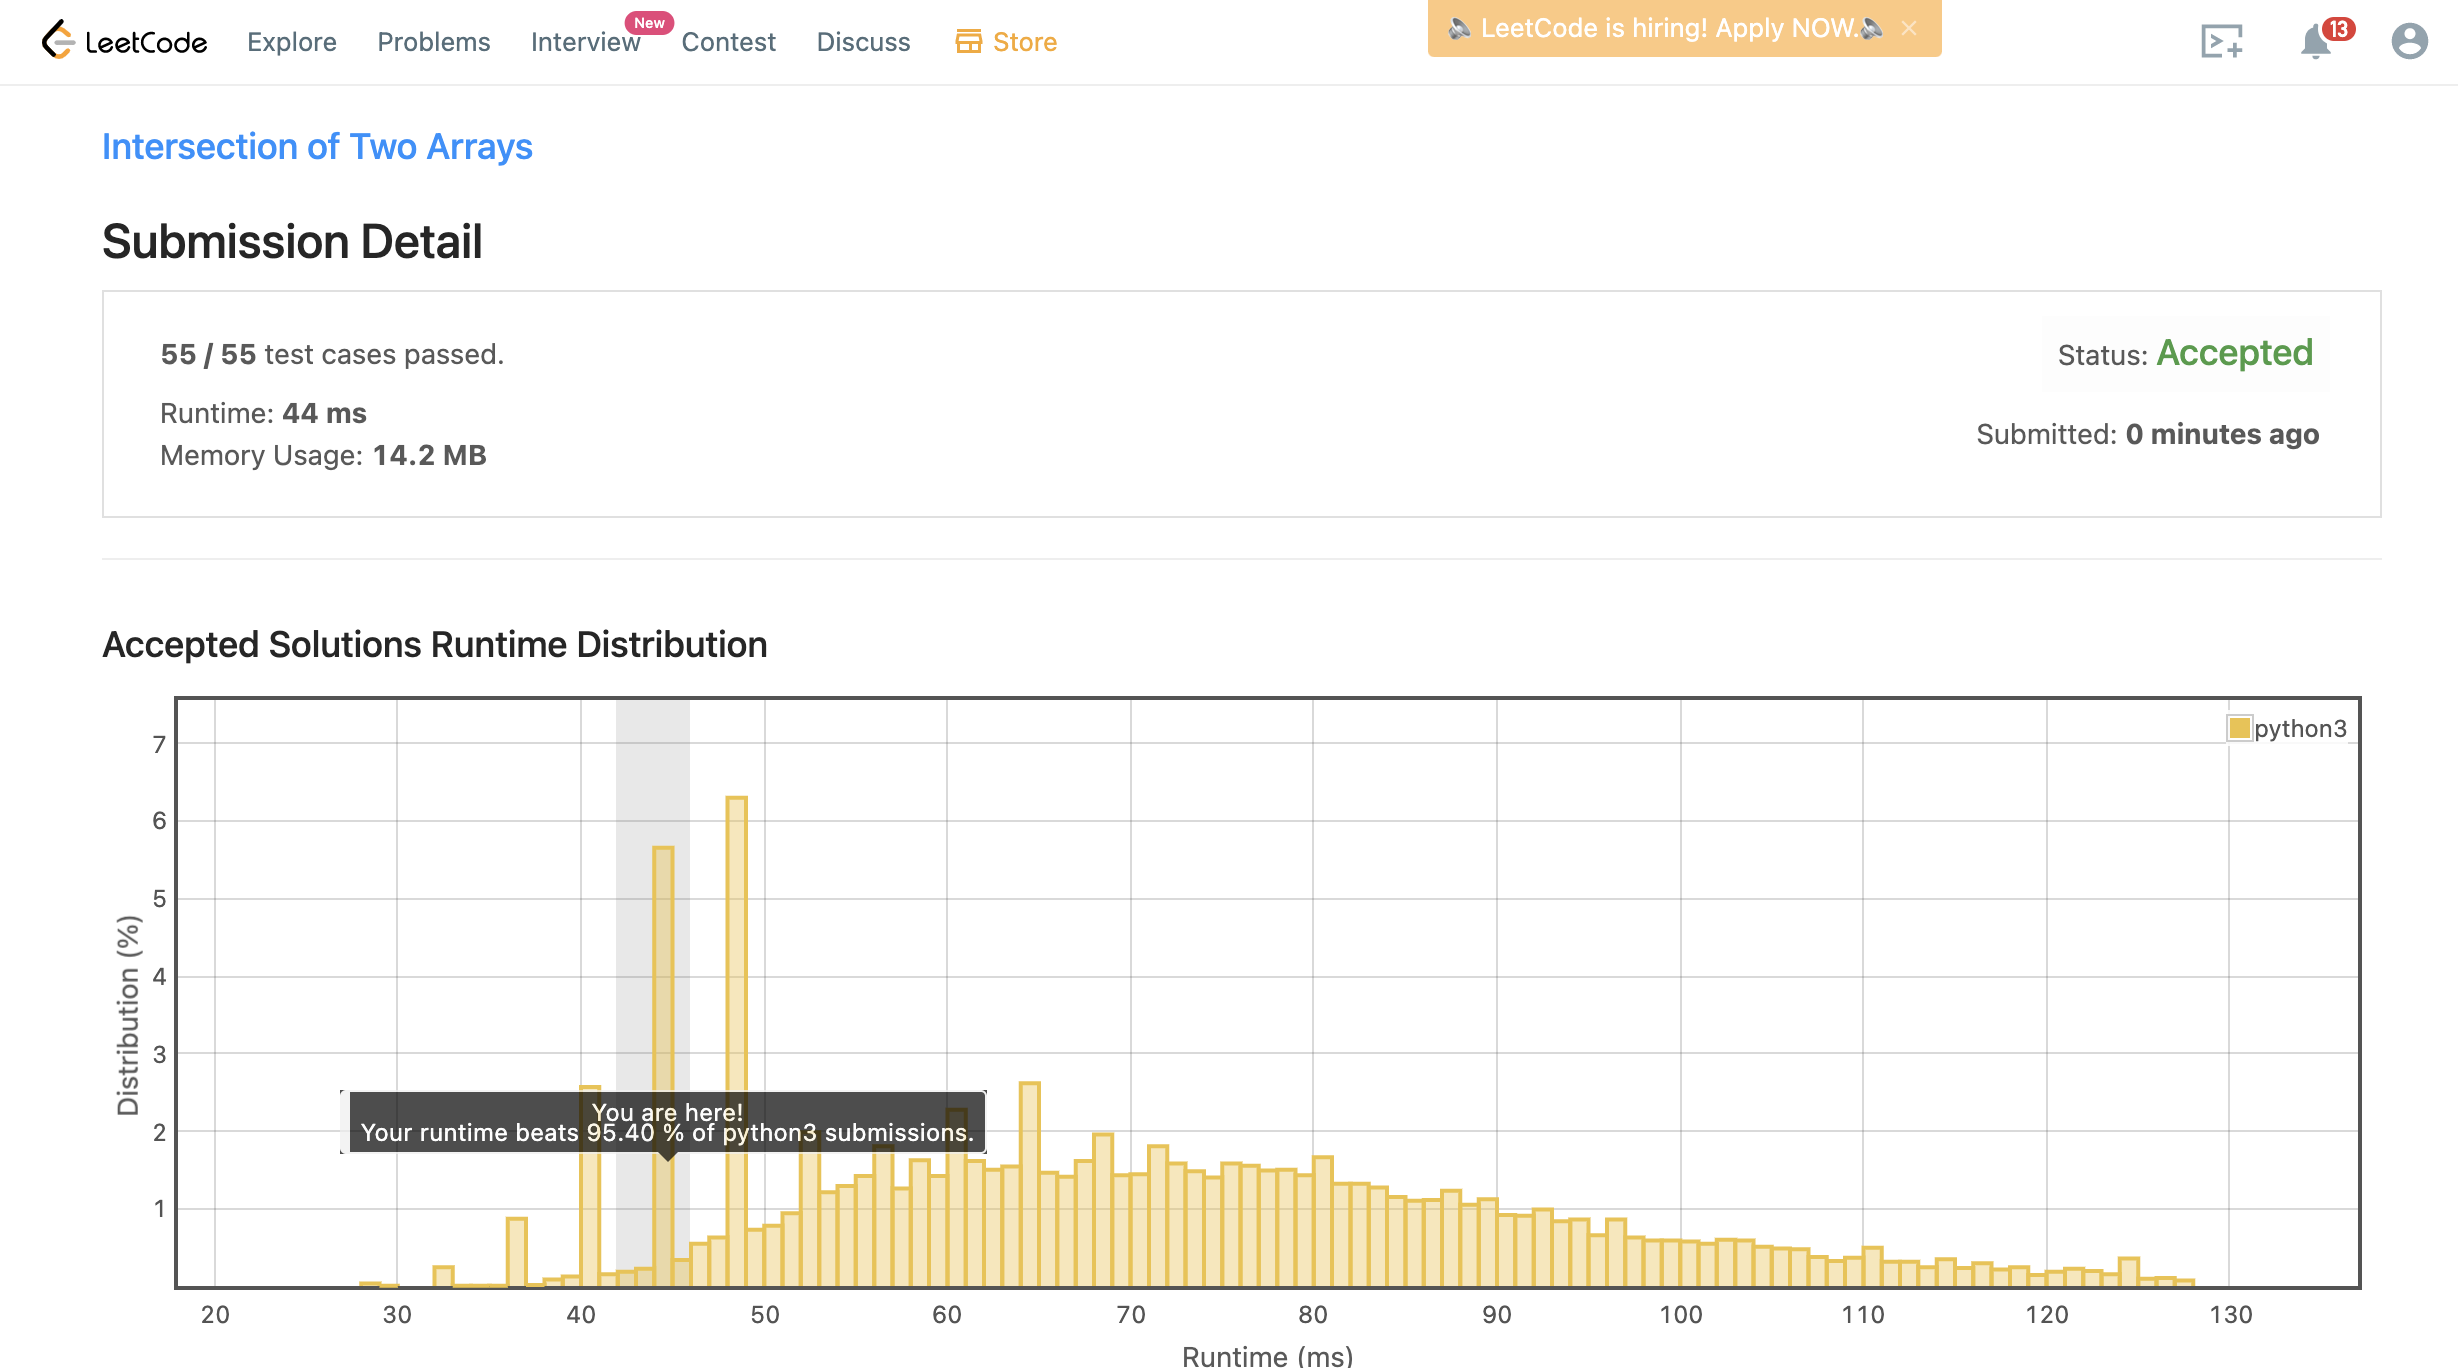Go to the Problems page
2458x1368 pixels.
coord(433,42)
